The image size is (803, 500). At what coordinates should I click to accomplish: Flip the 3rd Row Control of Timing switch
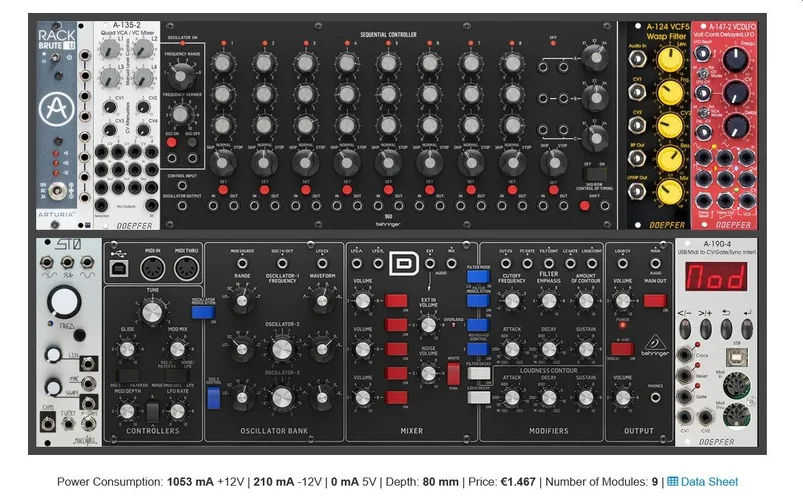pyautogui.click(x=595, y=173)
